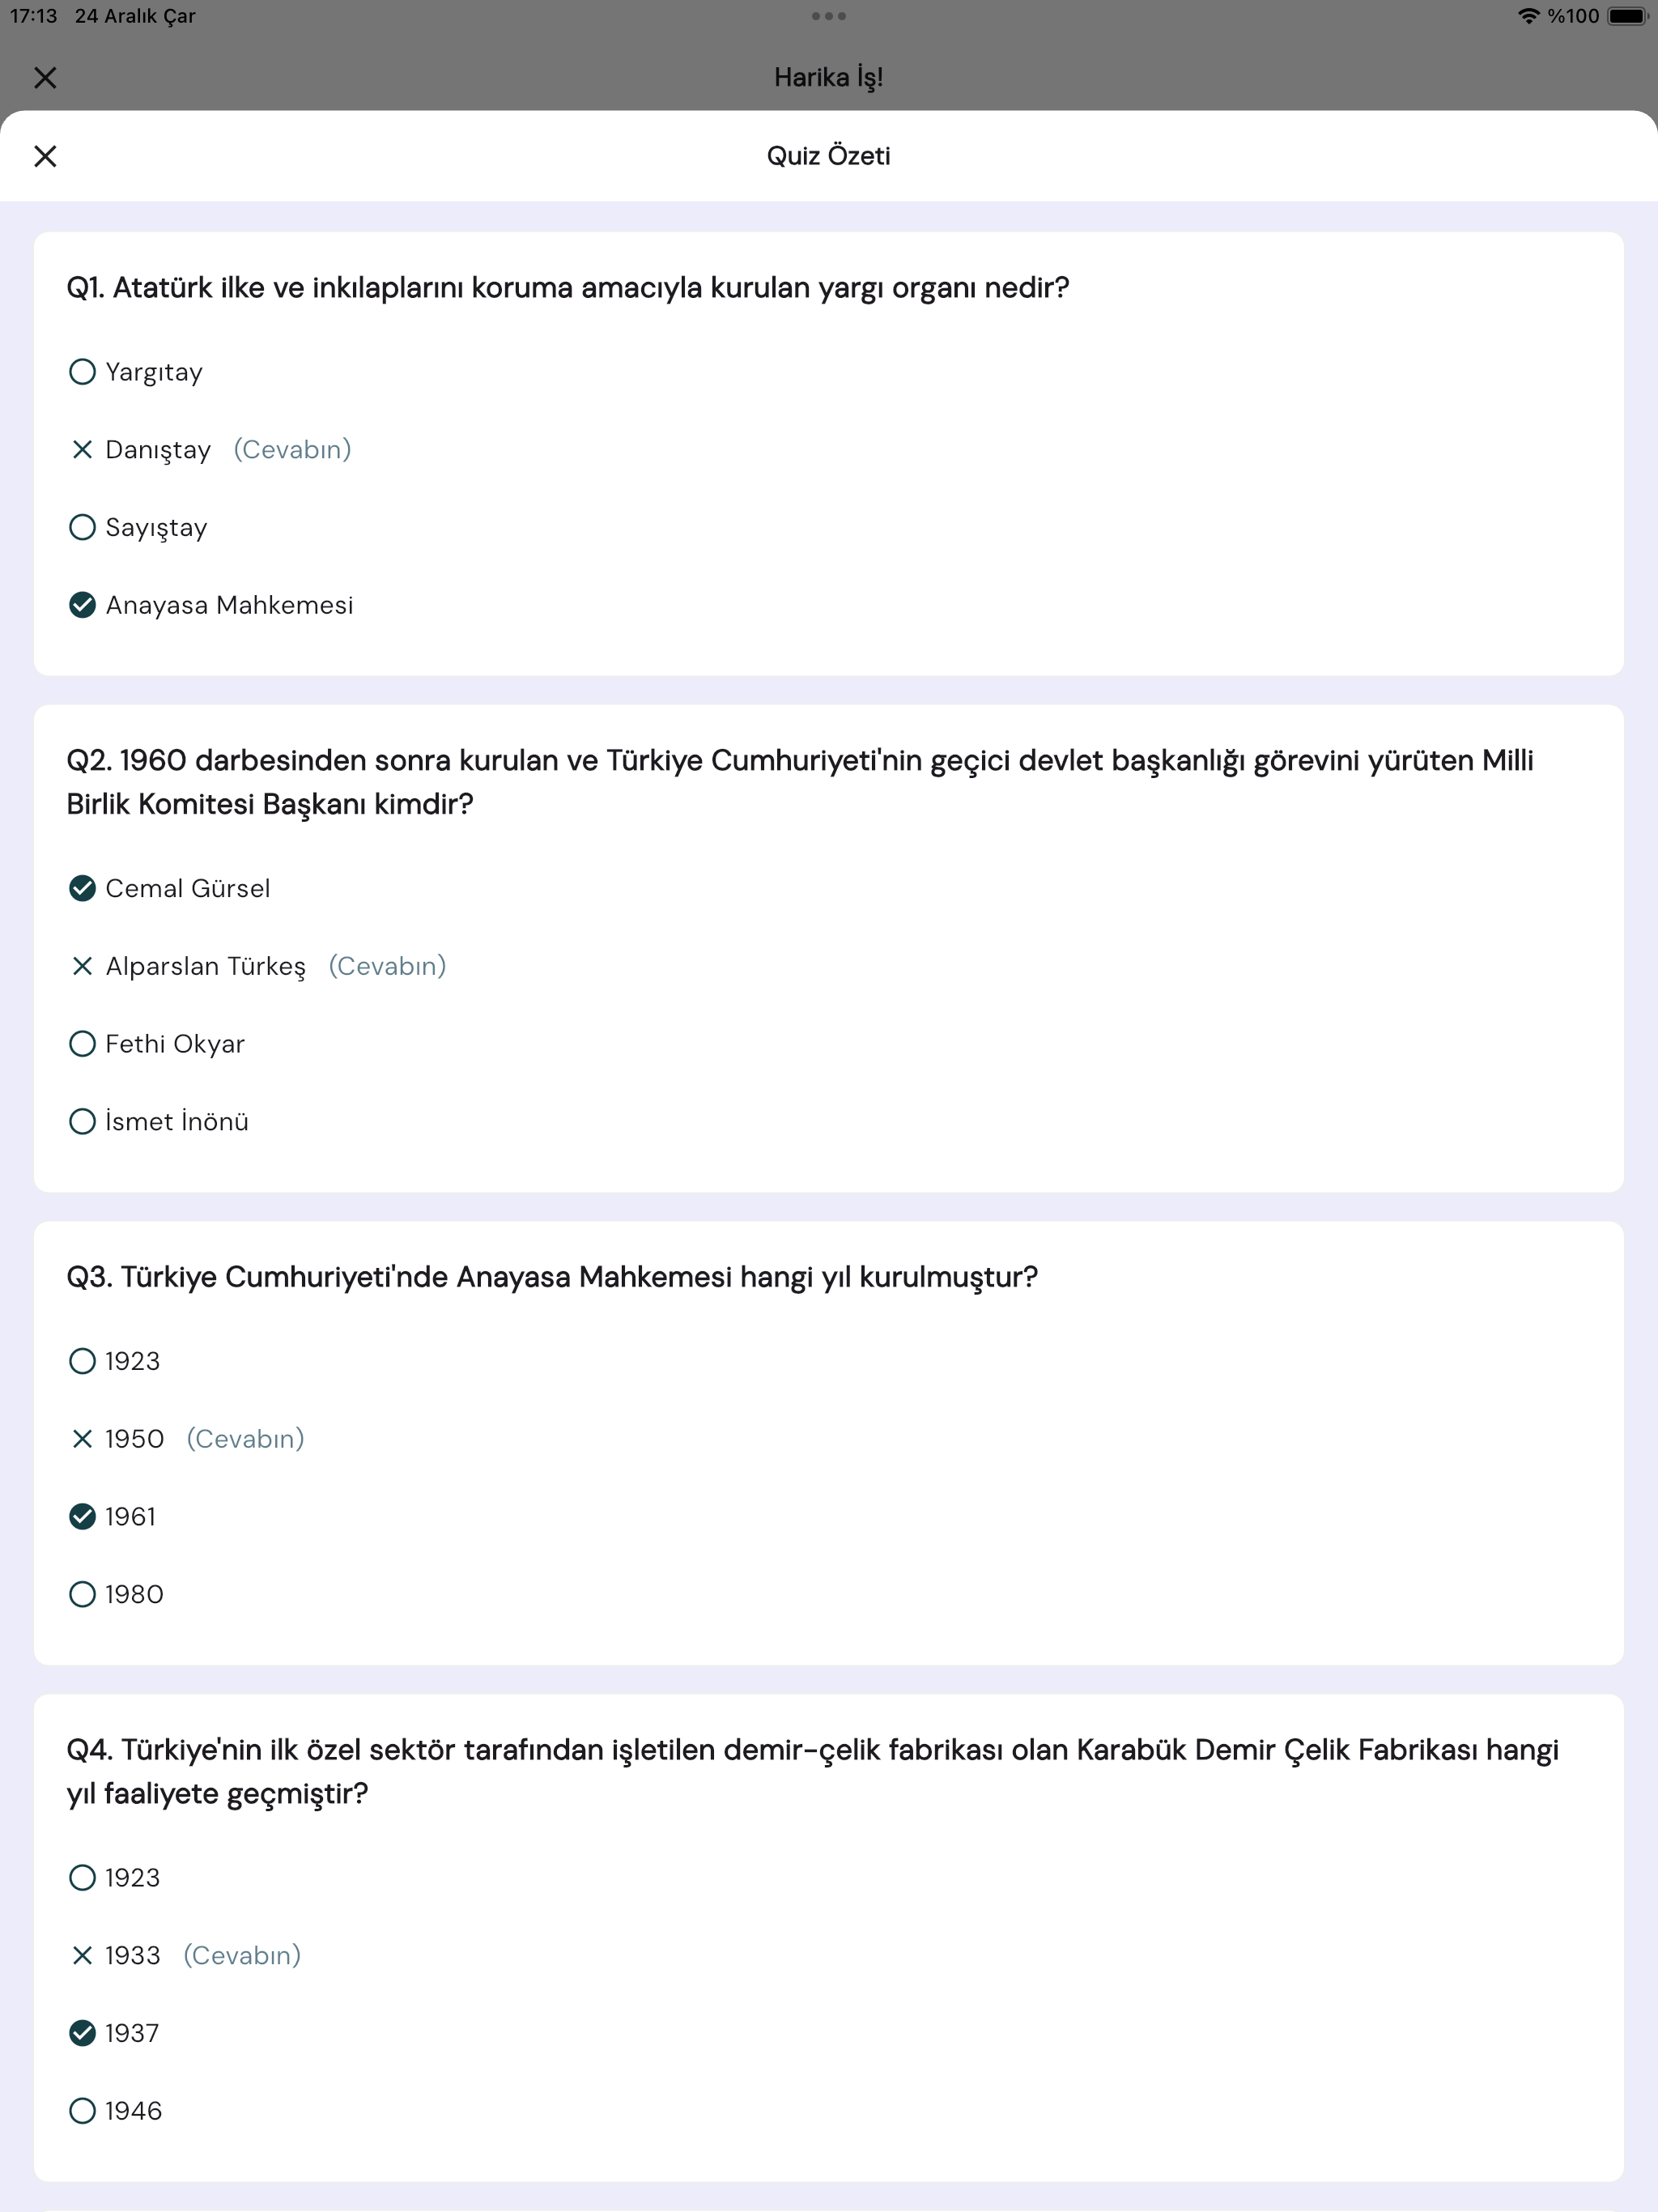Tap the checkmark icon beside Cemal Gürsel
The width and height of the screenshot is (1658, 2212).
point(82,888)
